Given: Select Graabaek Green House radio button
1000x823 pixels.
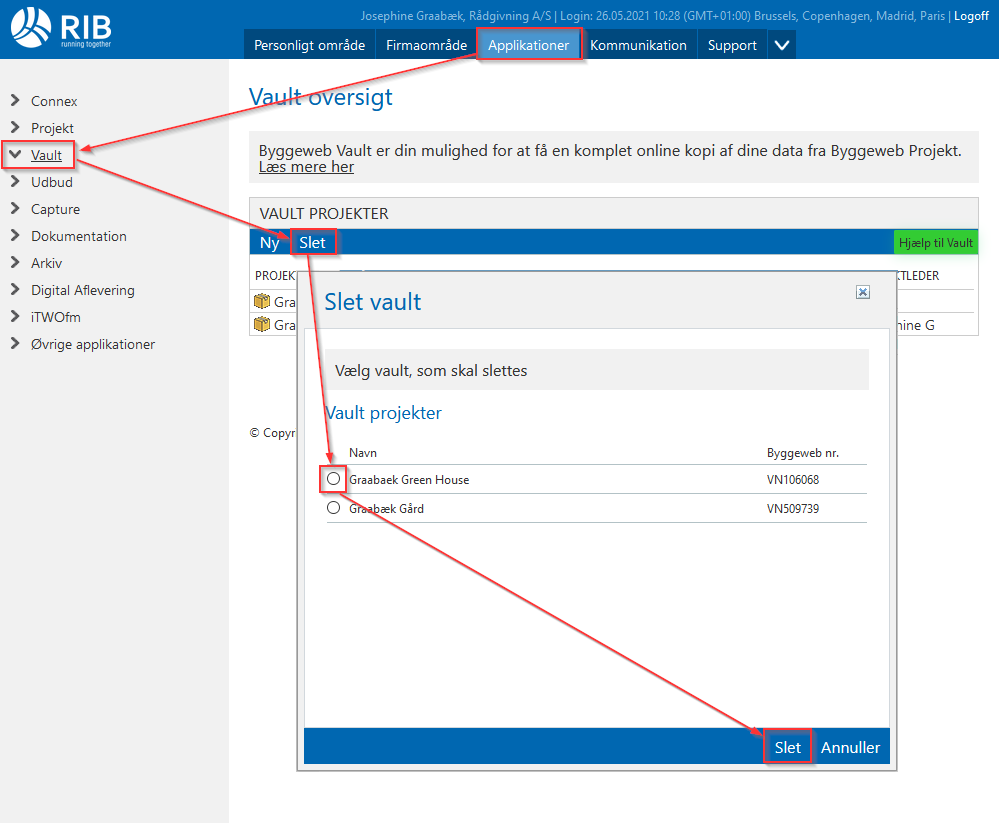Looking at the screenshot, I should pos(334,479).
